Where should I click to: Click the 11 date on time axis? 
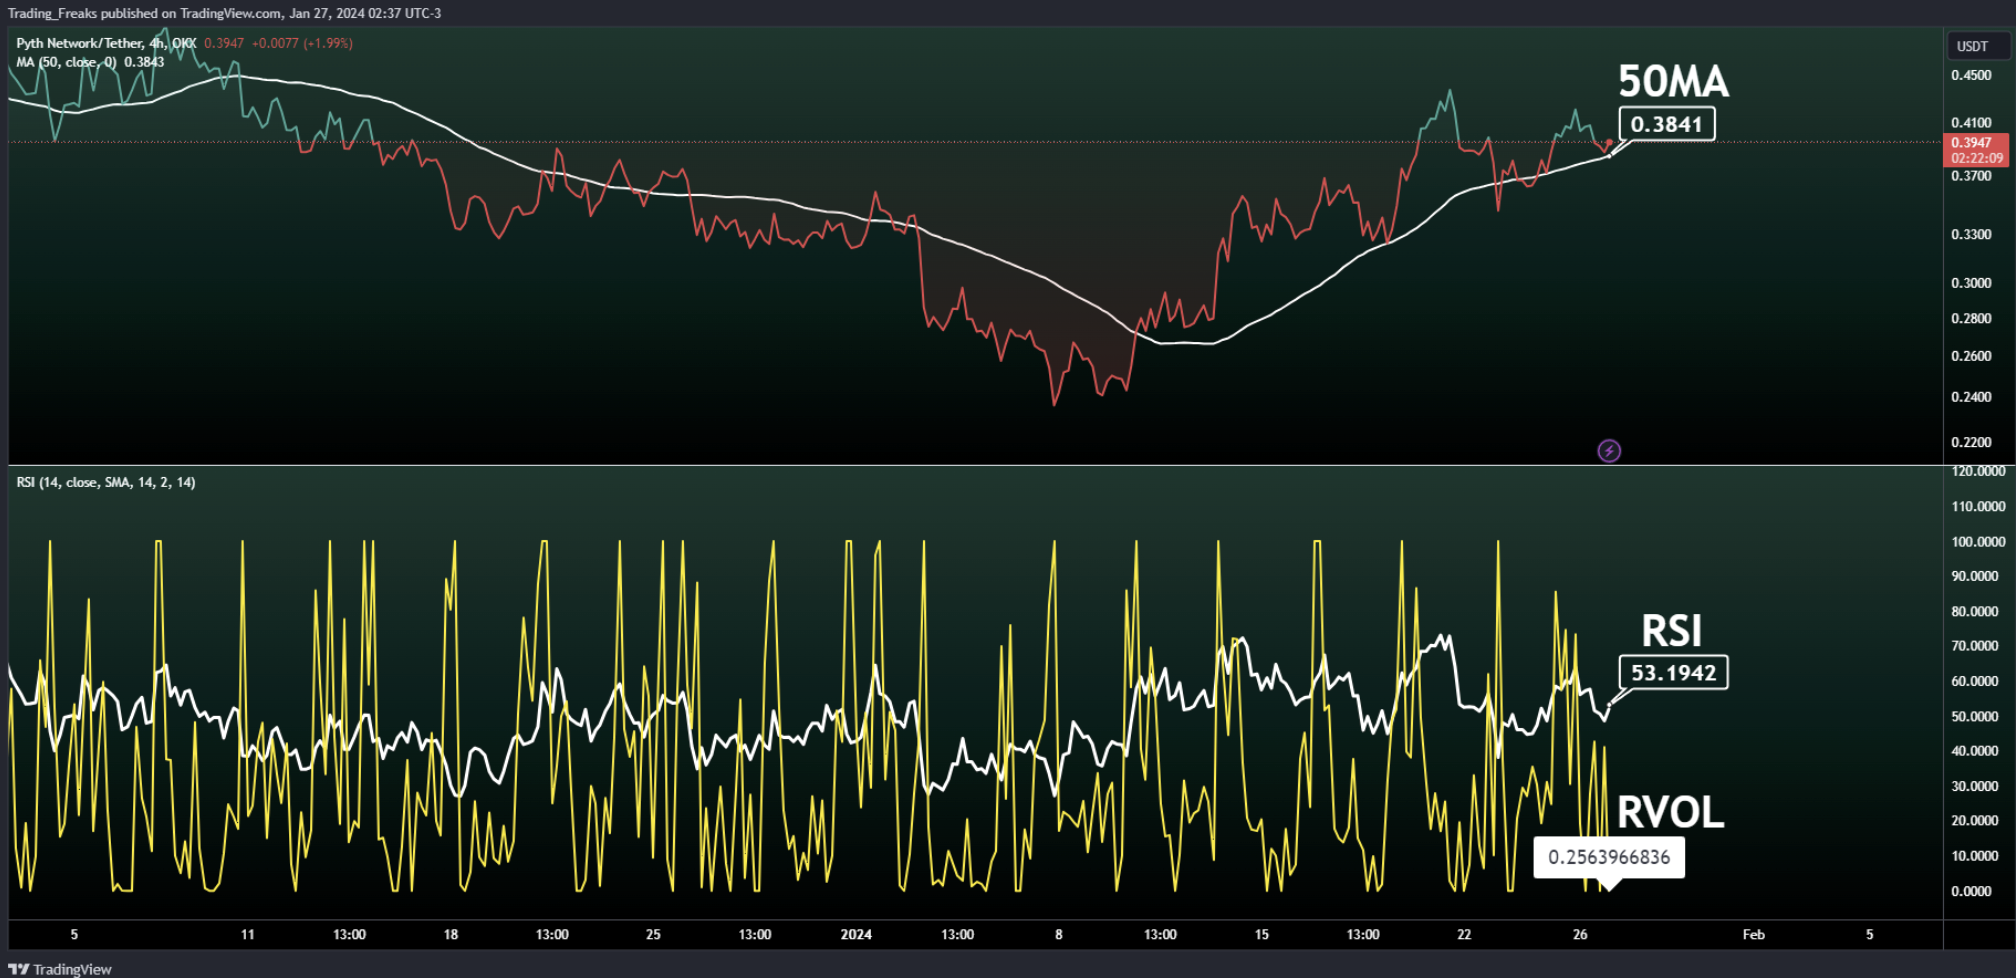(248, 935)
